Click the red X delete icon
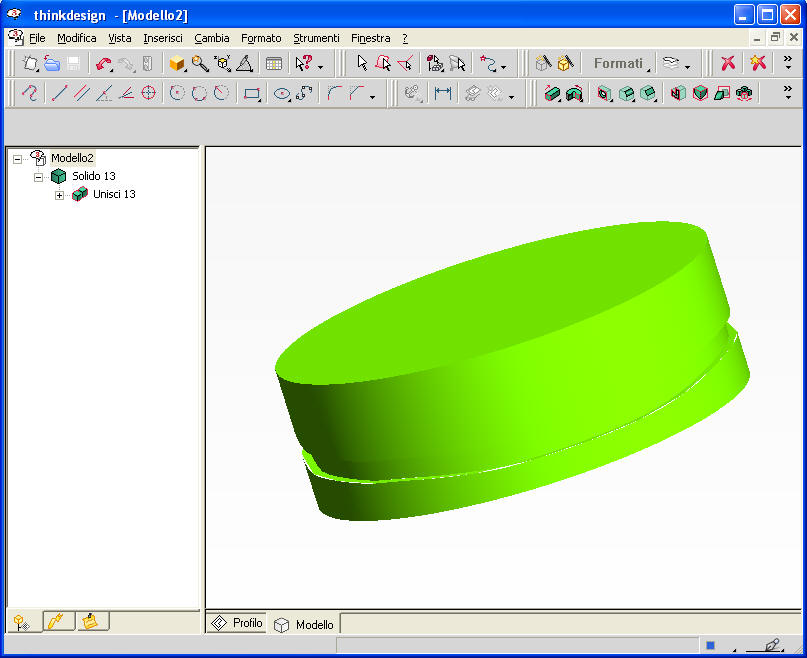The height and width of the screenshot is (658, 807). click(x=728, y=63)
